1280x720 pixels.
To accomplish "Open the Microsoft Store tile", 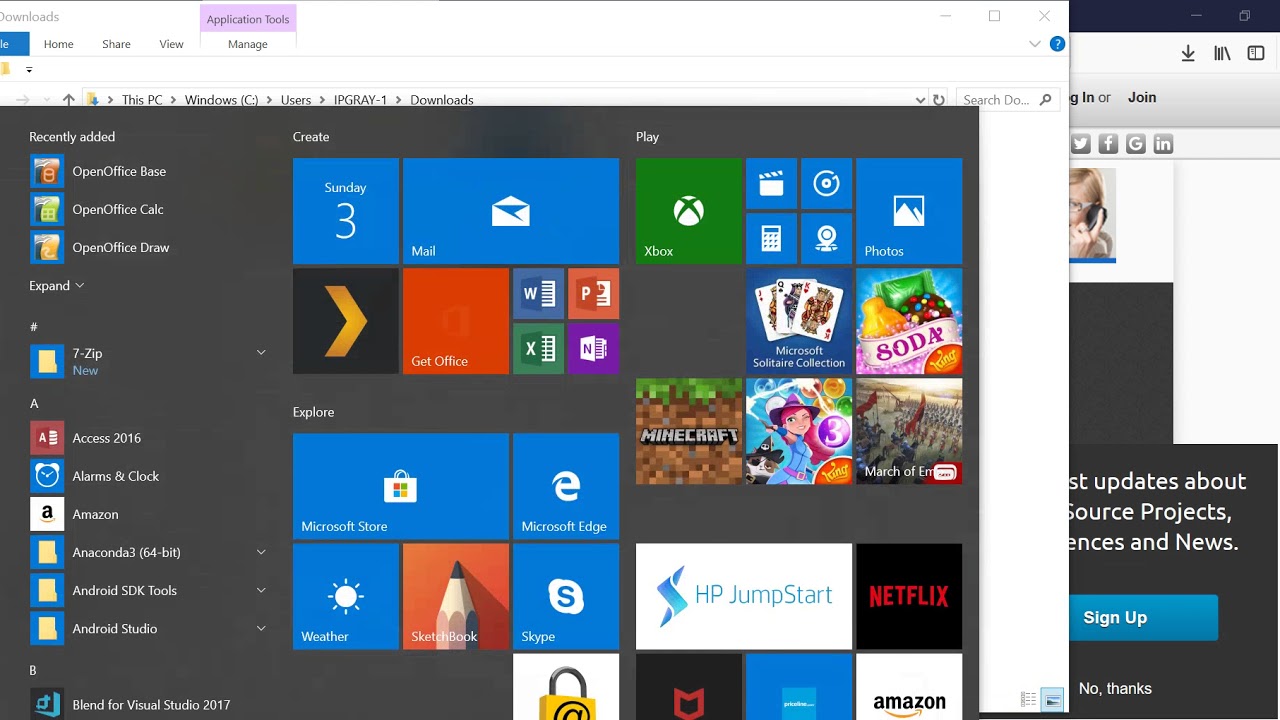I will tap(401, 486).
